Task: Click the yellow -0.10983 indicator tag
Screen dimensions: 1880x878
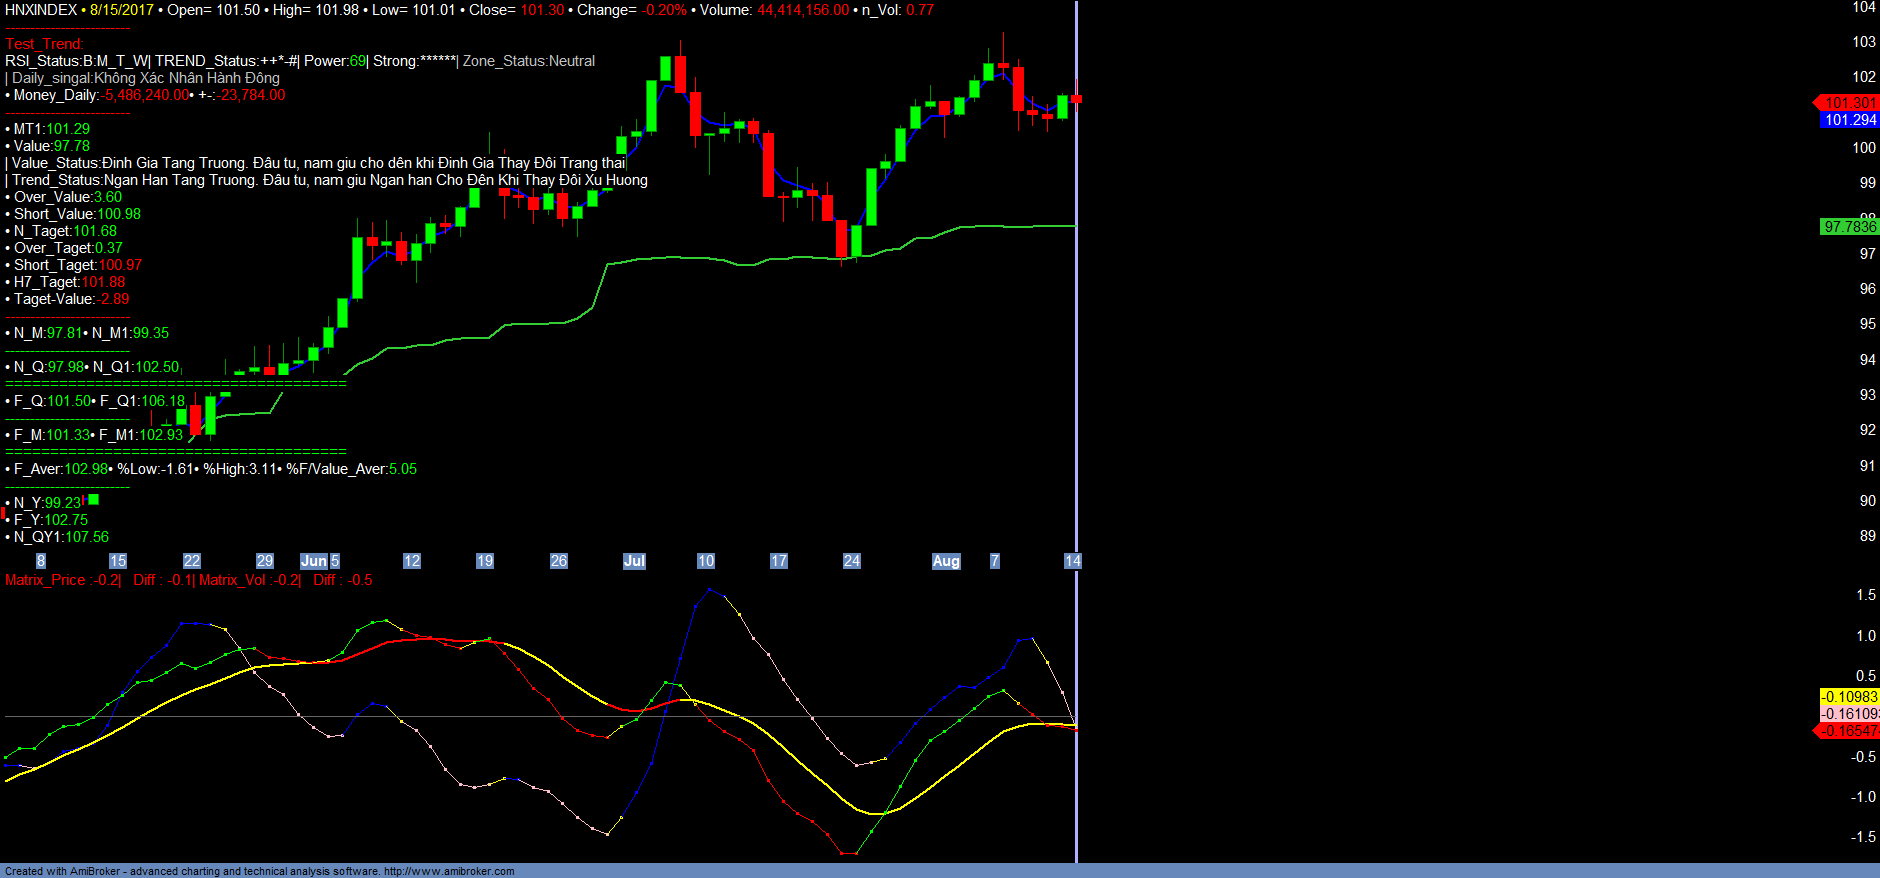Action: [1849, 697]
